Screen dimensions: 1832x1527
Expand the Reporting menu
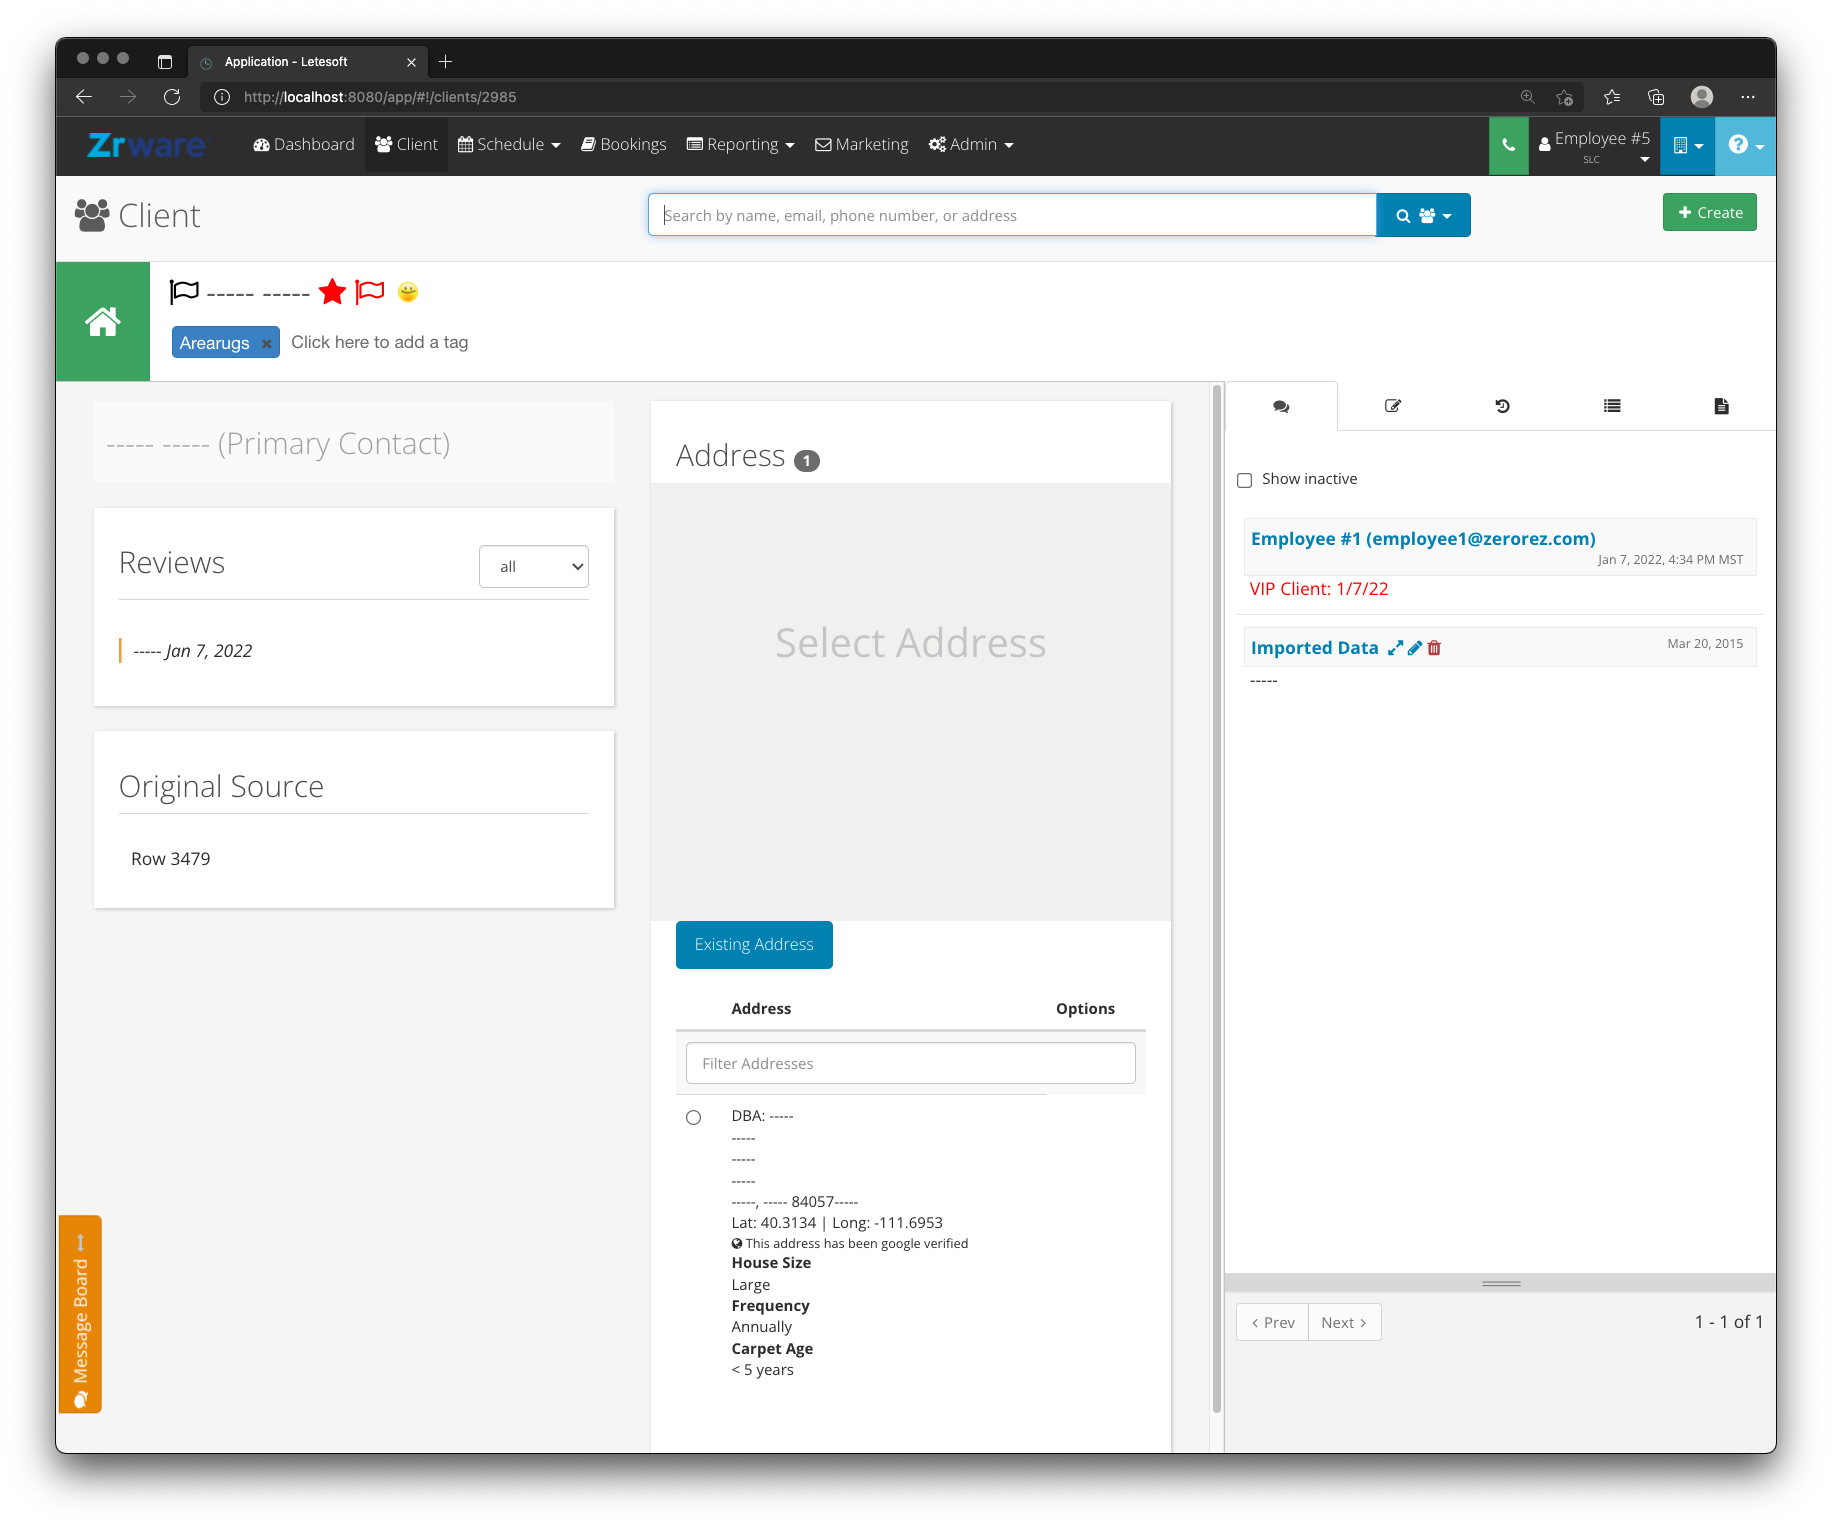(x=741, y=145)
